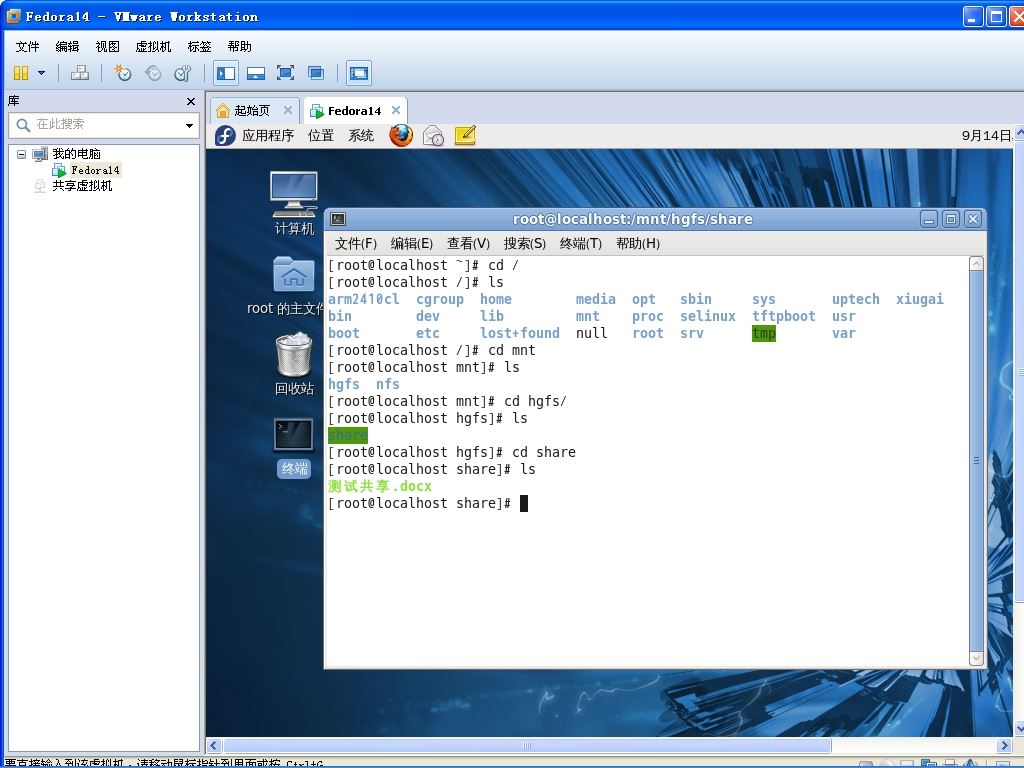Click the horizontal scrollbar left arrow
This screenshot has width=1024, height=768.
coord(214,745)
